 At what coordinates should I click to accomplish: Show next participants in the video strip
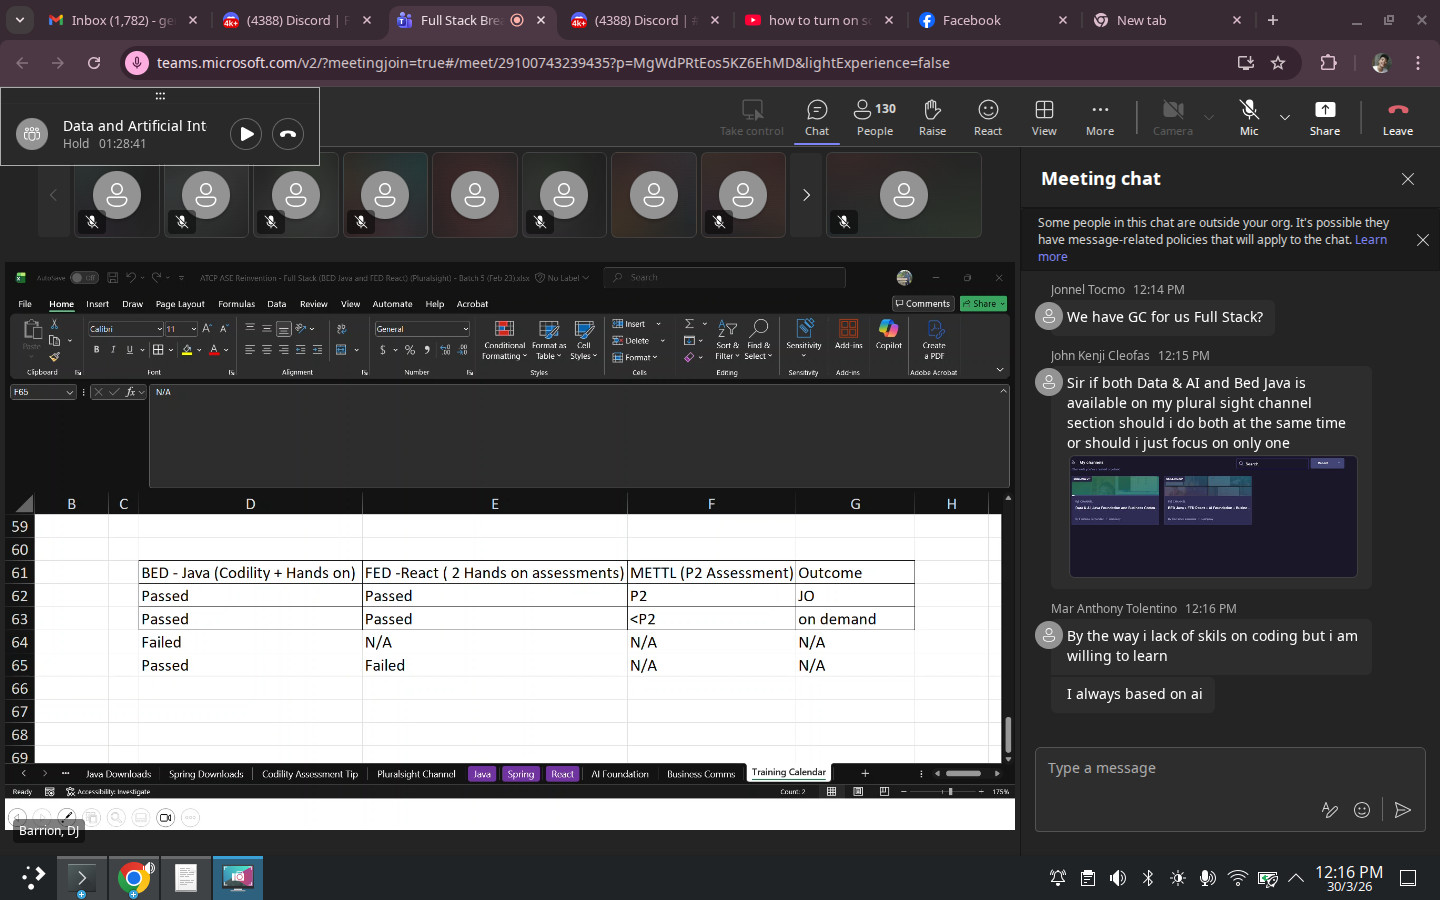pos(806,195)
